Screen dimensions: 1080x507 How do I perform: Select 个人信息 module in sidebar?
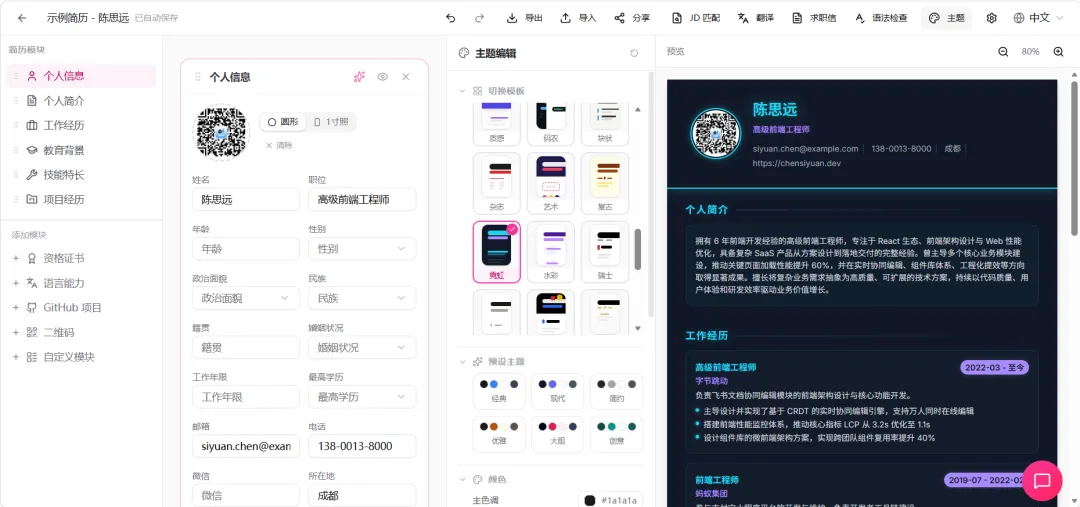coord(81,76)
